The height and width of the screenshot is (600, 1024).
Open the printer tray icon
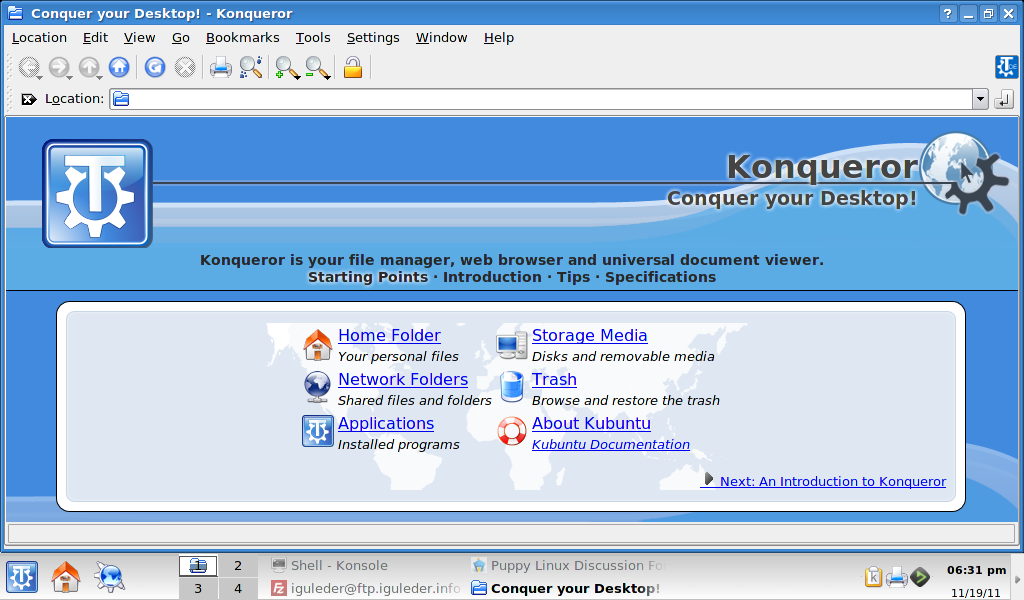point(897,576)
